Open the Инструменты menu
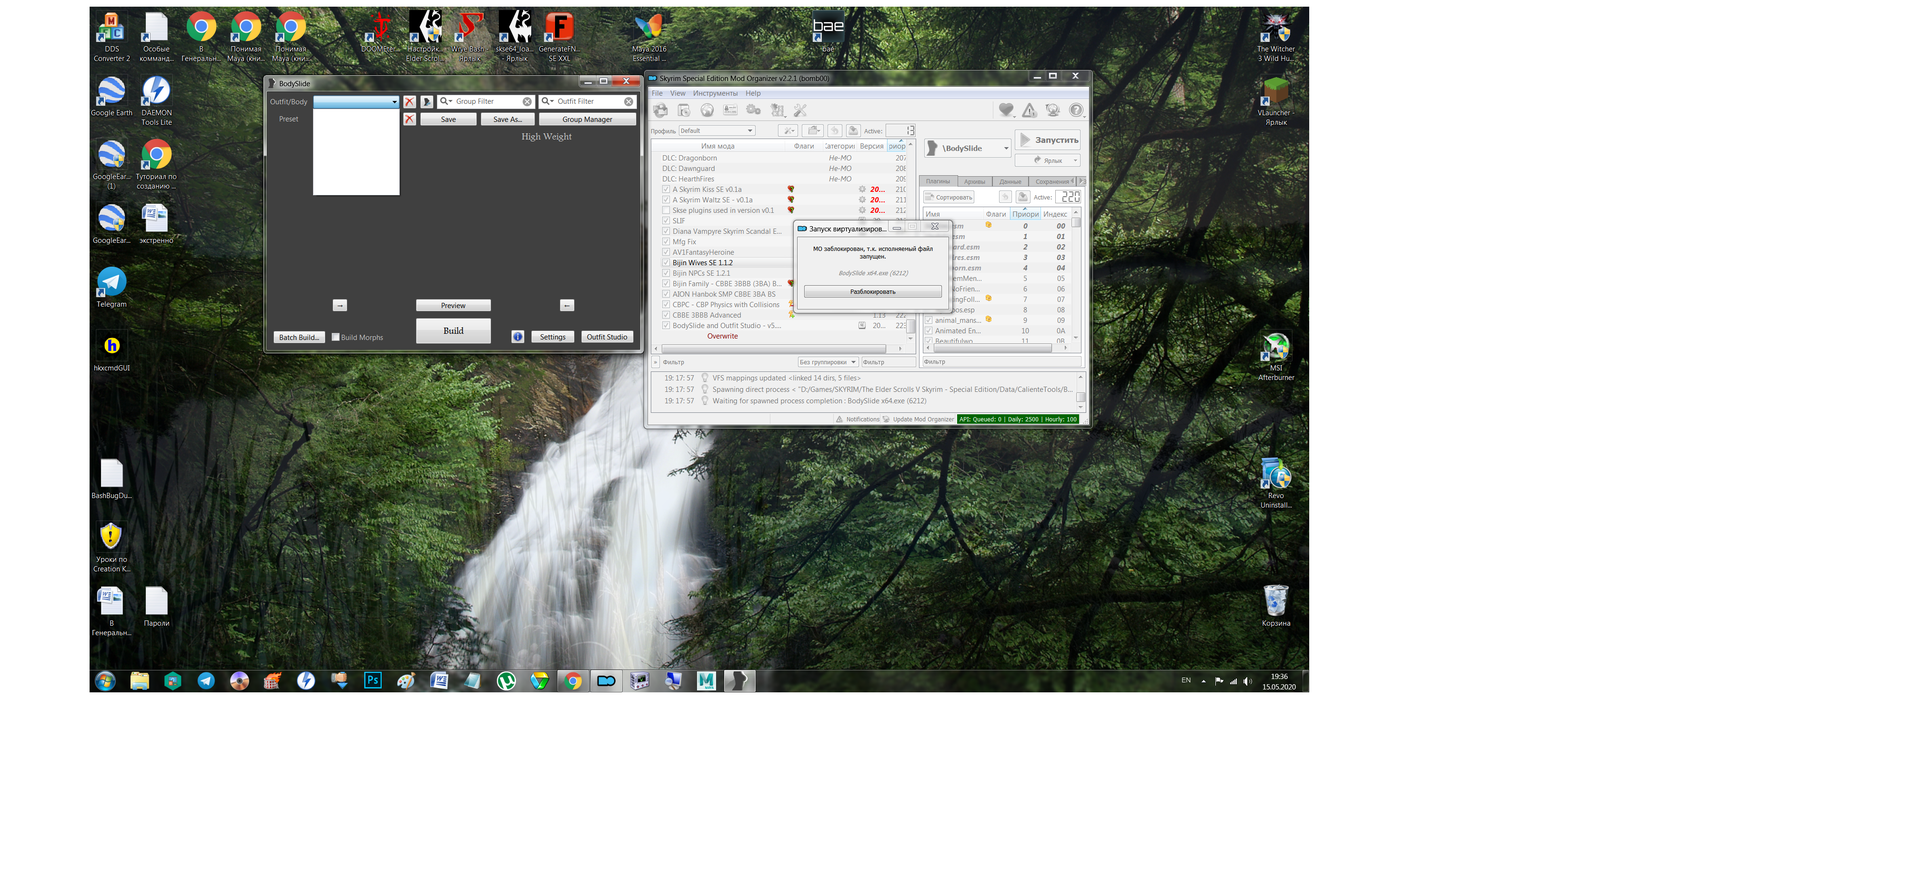1920x879 pixels. 715,93
